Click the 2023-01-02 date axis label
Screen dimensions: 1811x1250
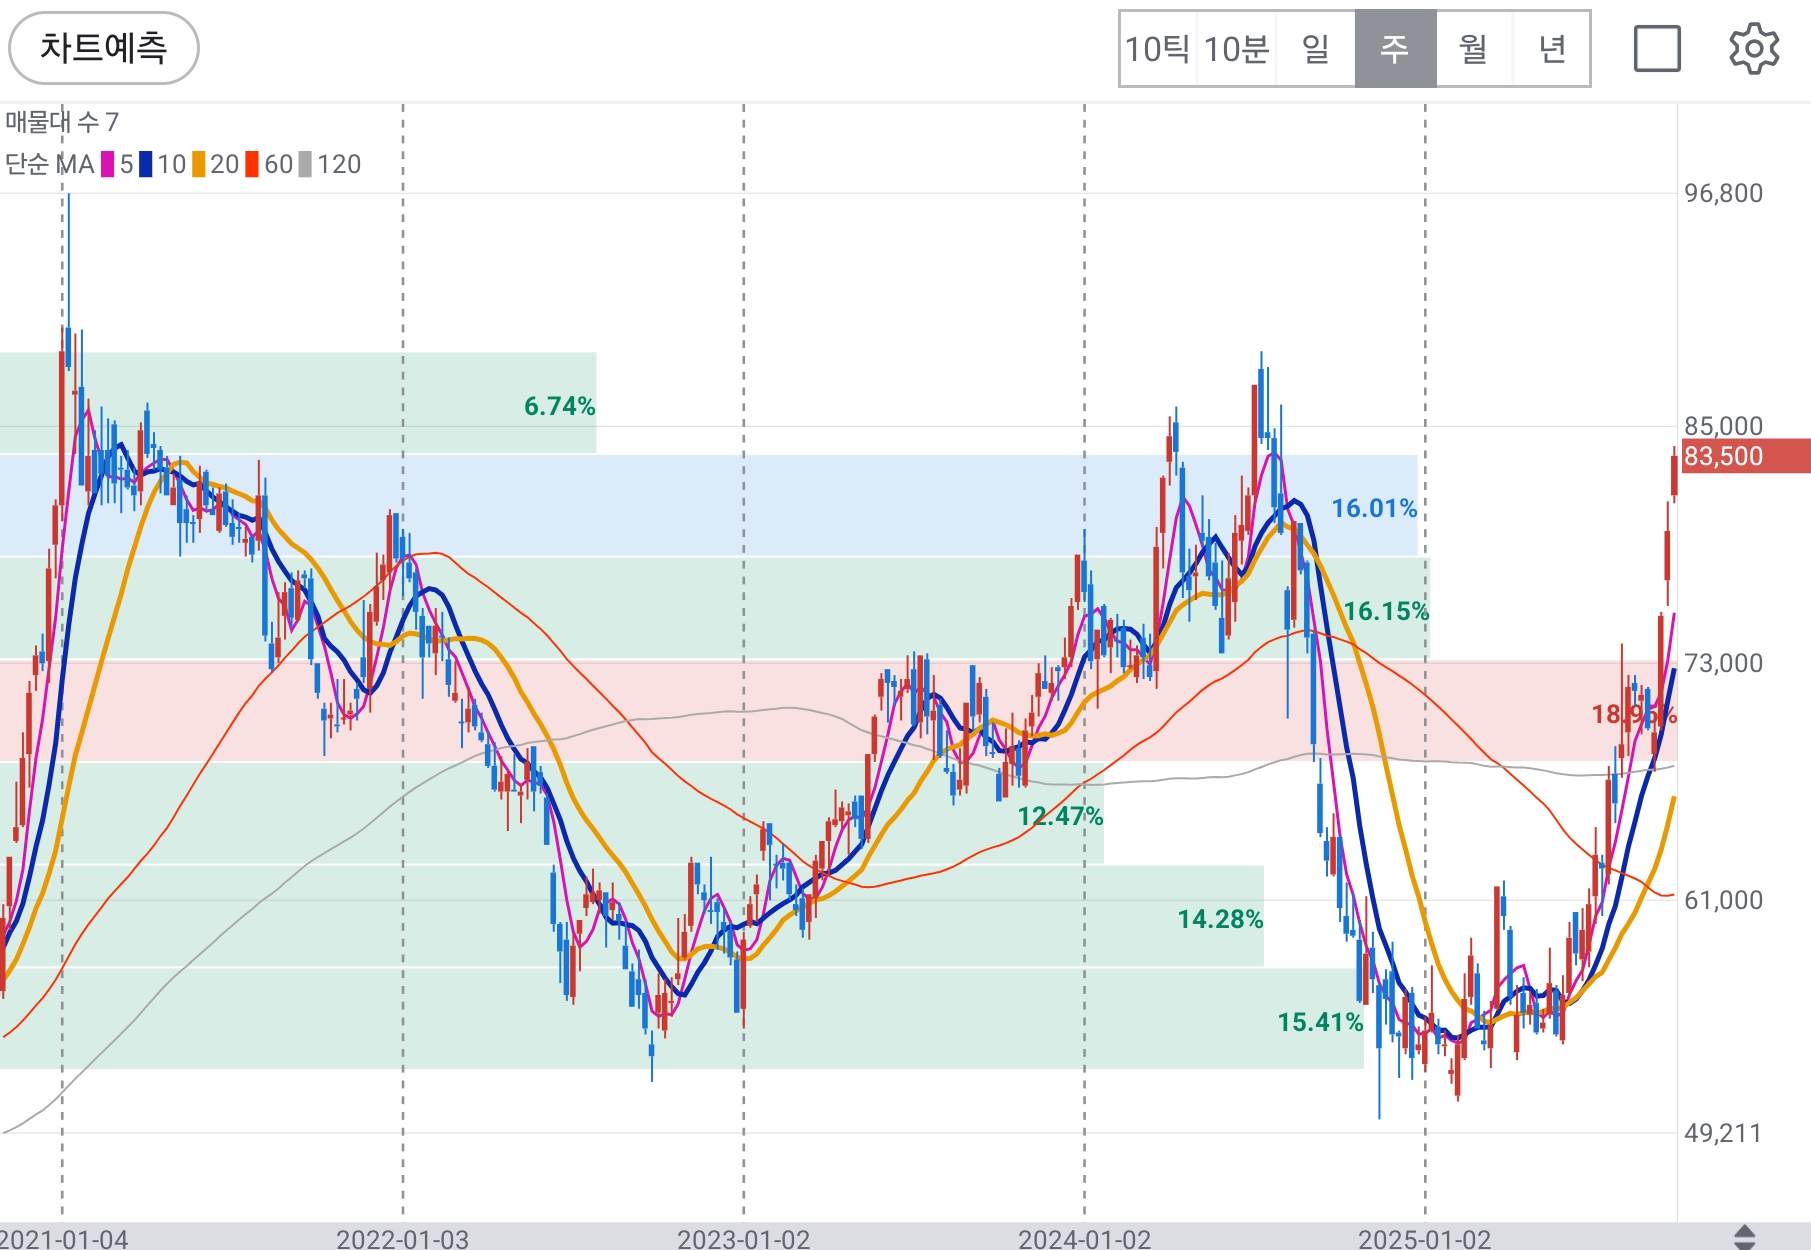point(743,1239)
